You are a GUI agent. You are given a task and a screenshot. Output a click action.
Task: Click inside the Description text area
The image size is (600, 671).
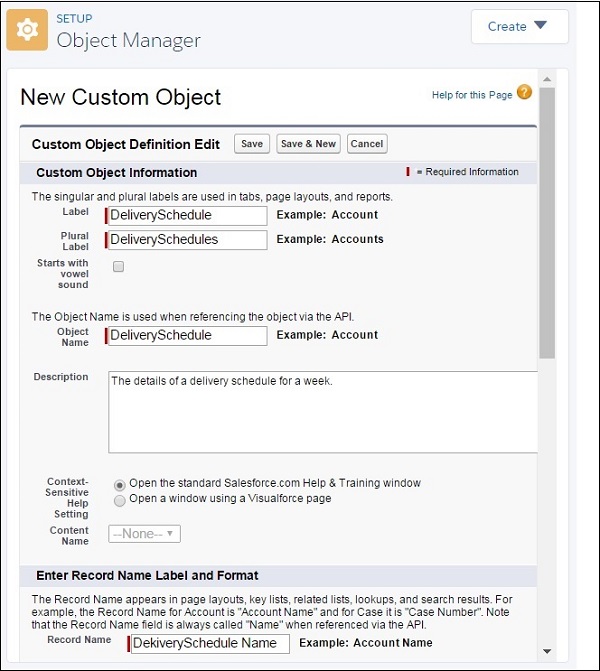[320, 412]
